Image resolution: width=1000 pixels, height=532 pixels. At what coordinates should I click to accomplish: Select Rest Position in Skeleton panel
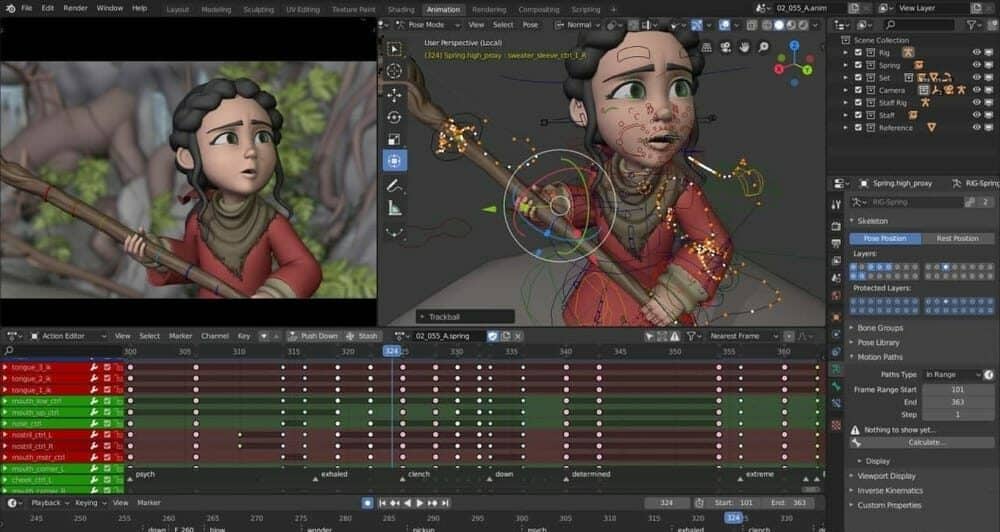(957, 239)
